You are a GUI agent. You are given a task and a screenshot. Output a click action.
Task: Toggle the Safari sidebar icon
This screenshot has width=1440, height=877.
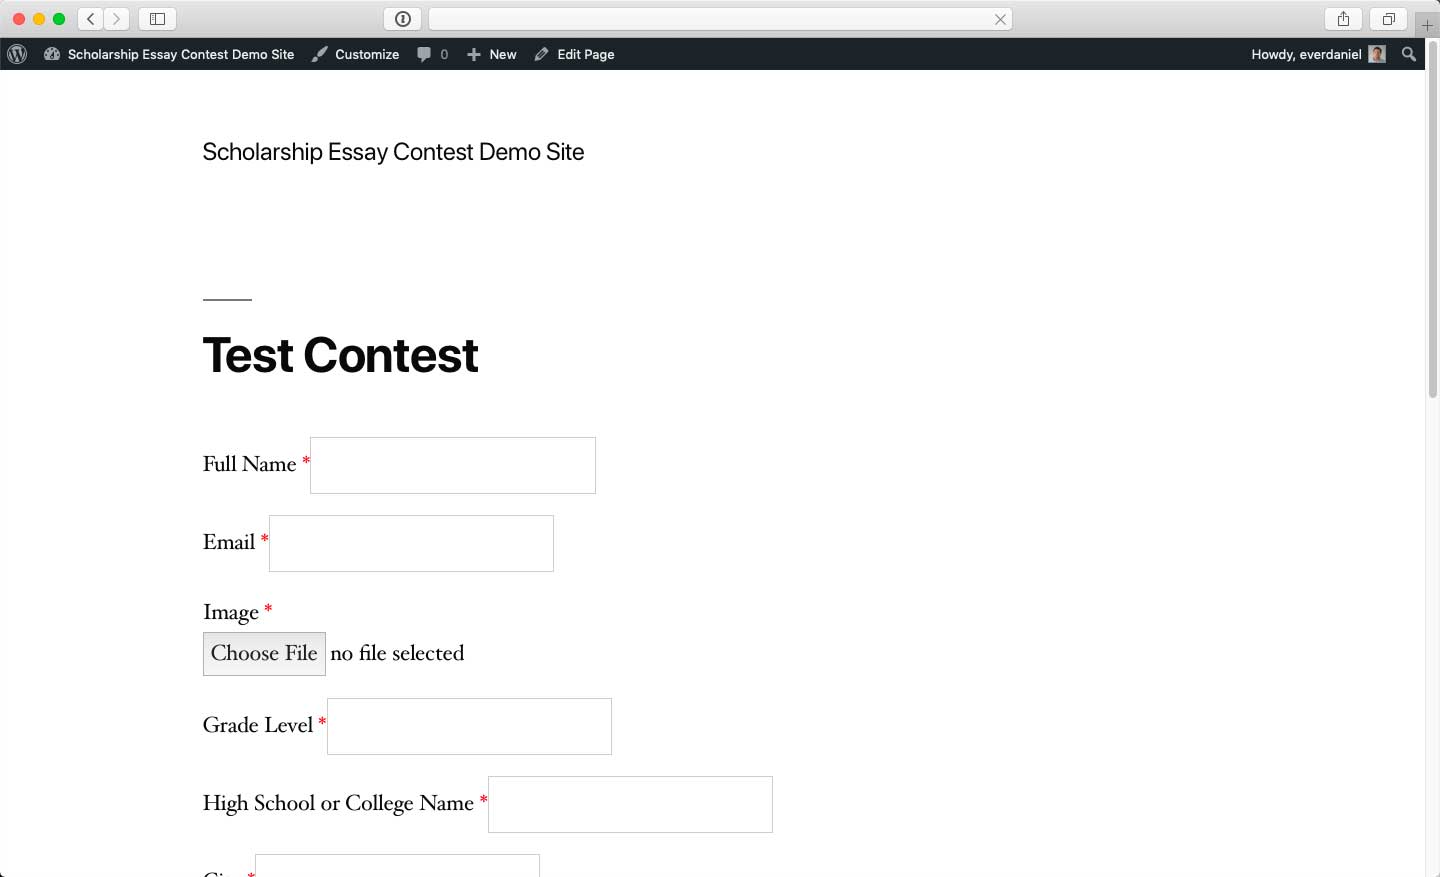tap(157, 19)
